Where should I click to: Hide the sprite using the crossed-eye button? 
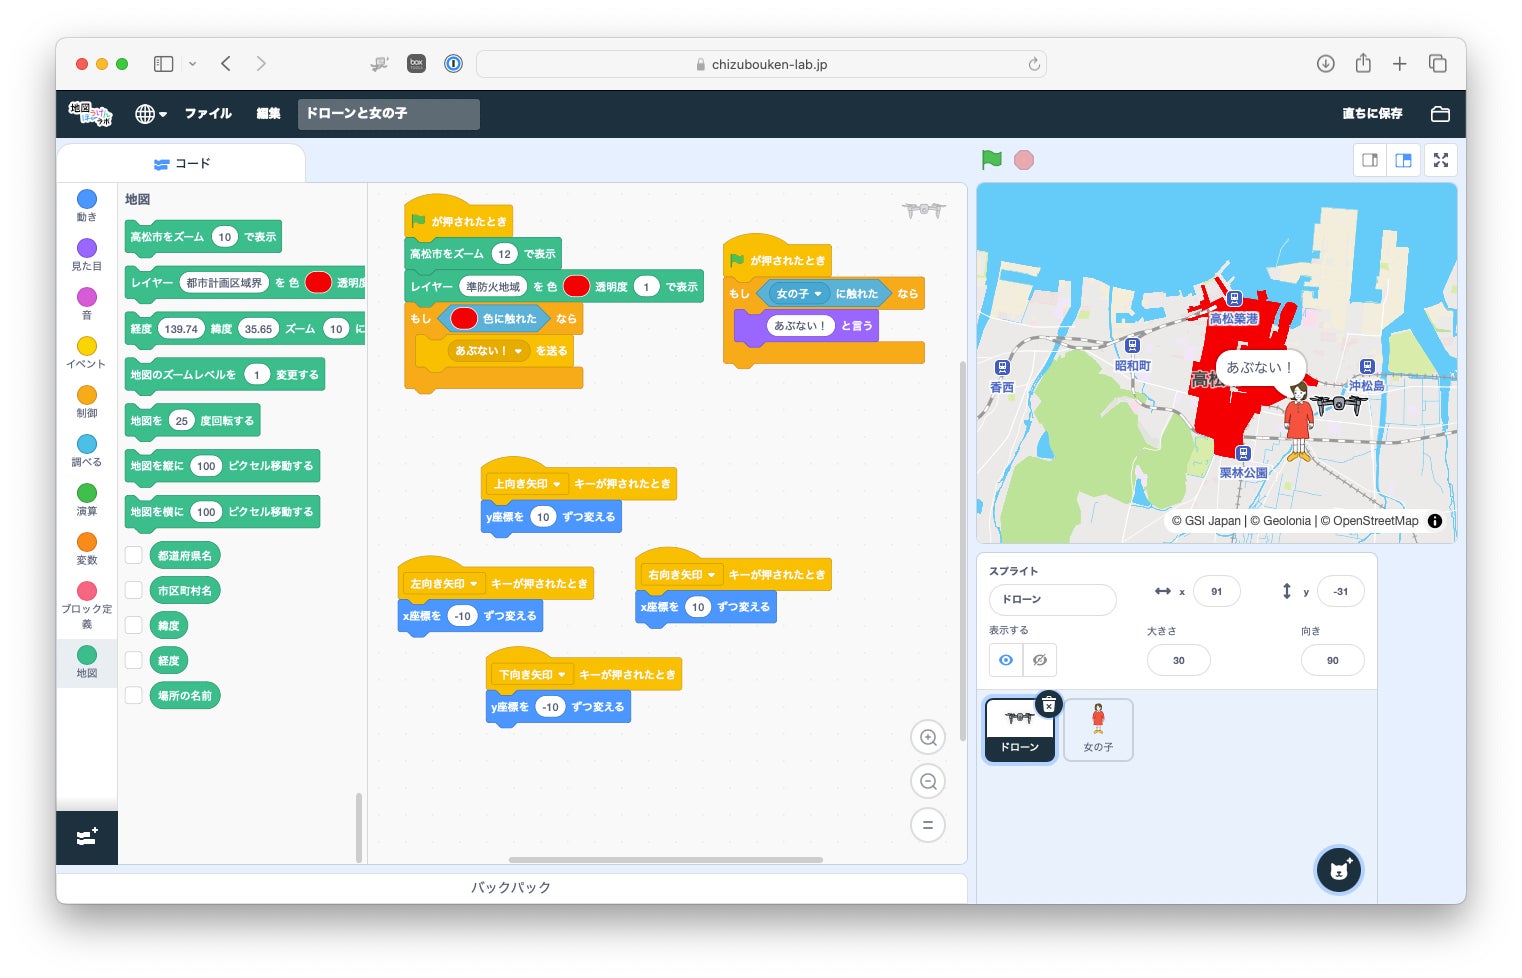pos(1040,660)
